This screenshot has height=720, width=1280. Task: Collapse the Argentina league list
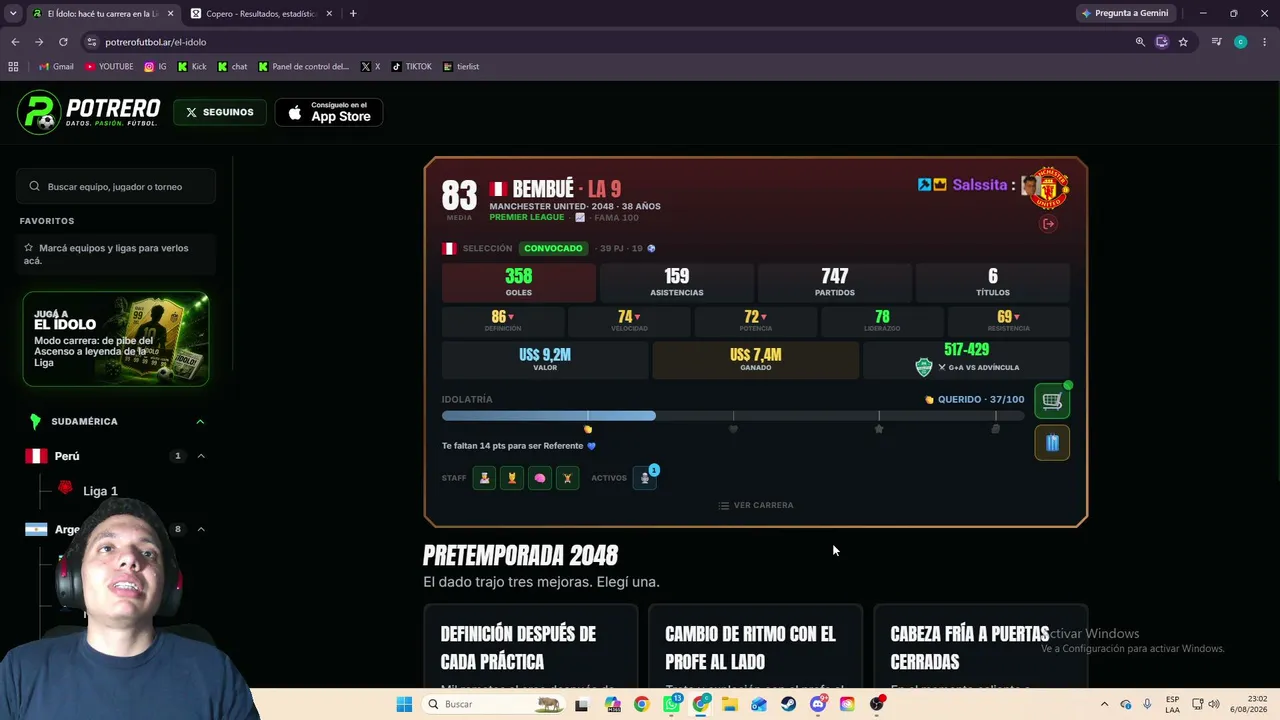[x=201, y=529]
